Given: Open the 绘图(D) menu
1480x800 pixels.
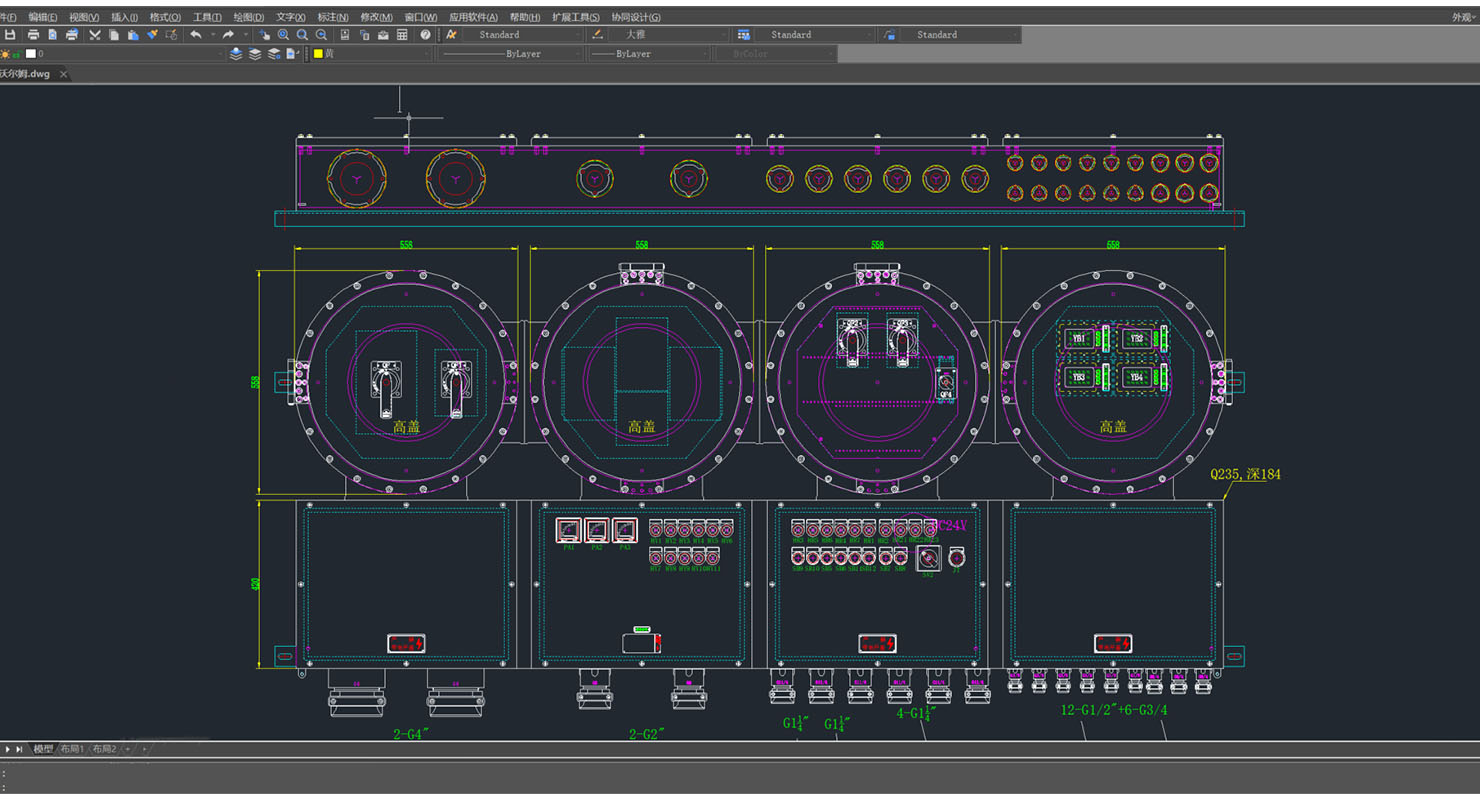Looking at the screenshot, I should pyautogui.click(x=248, y=17).
